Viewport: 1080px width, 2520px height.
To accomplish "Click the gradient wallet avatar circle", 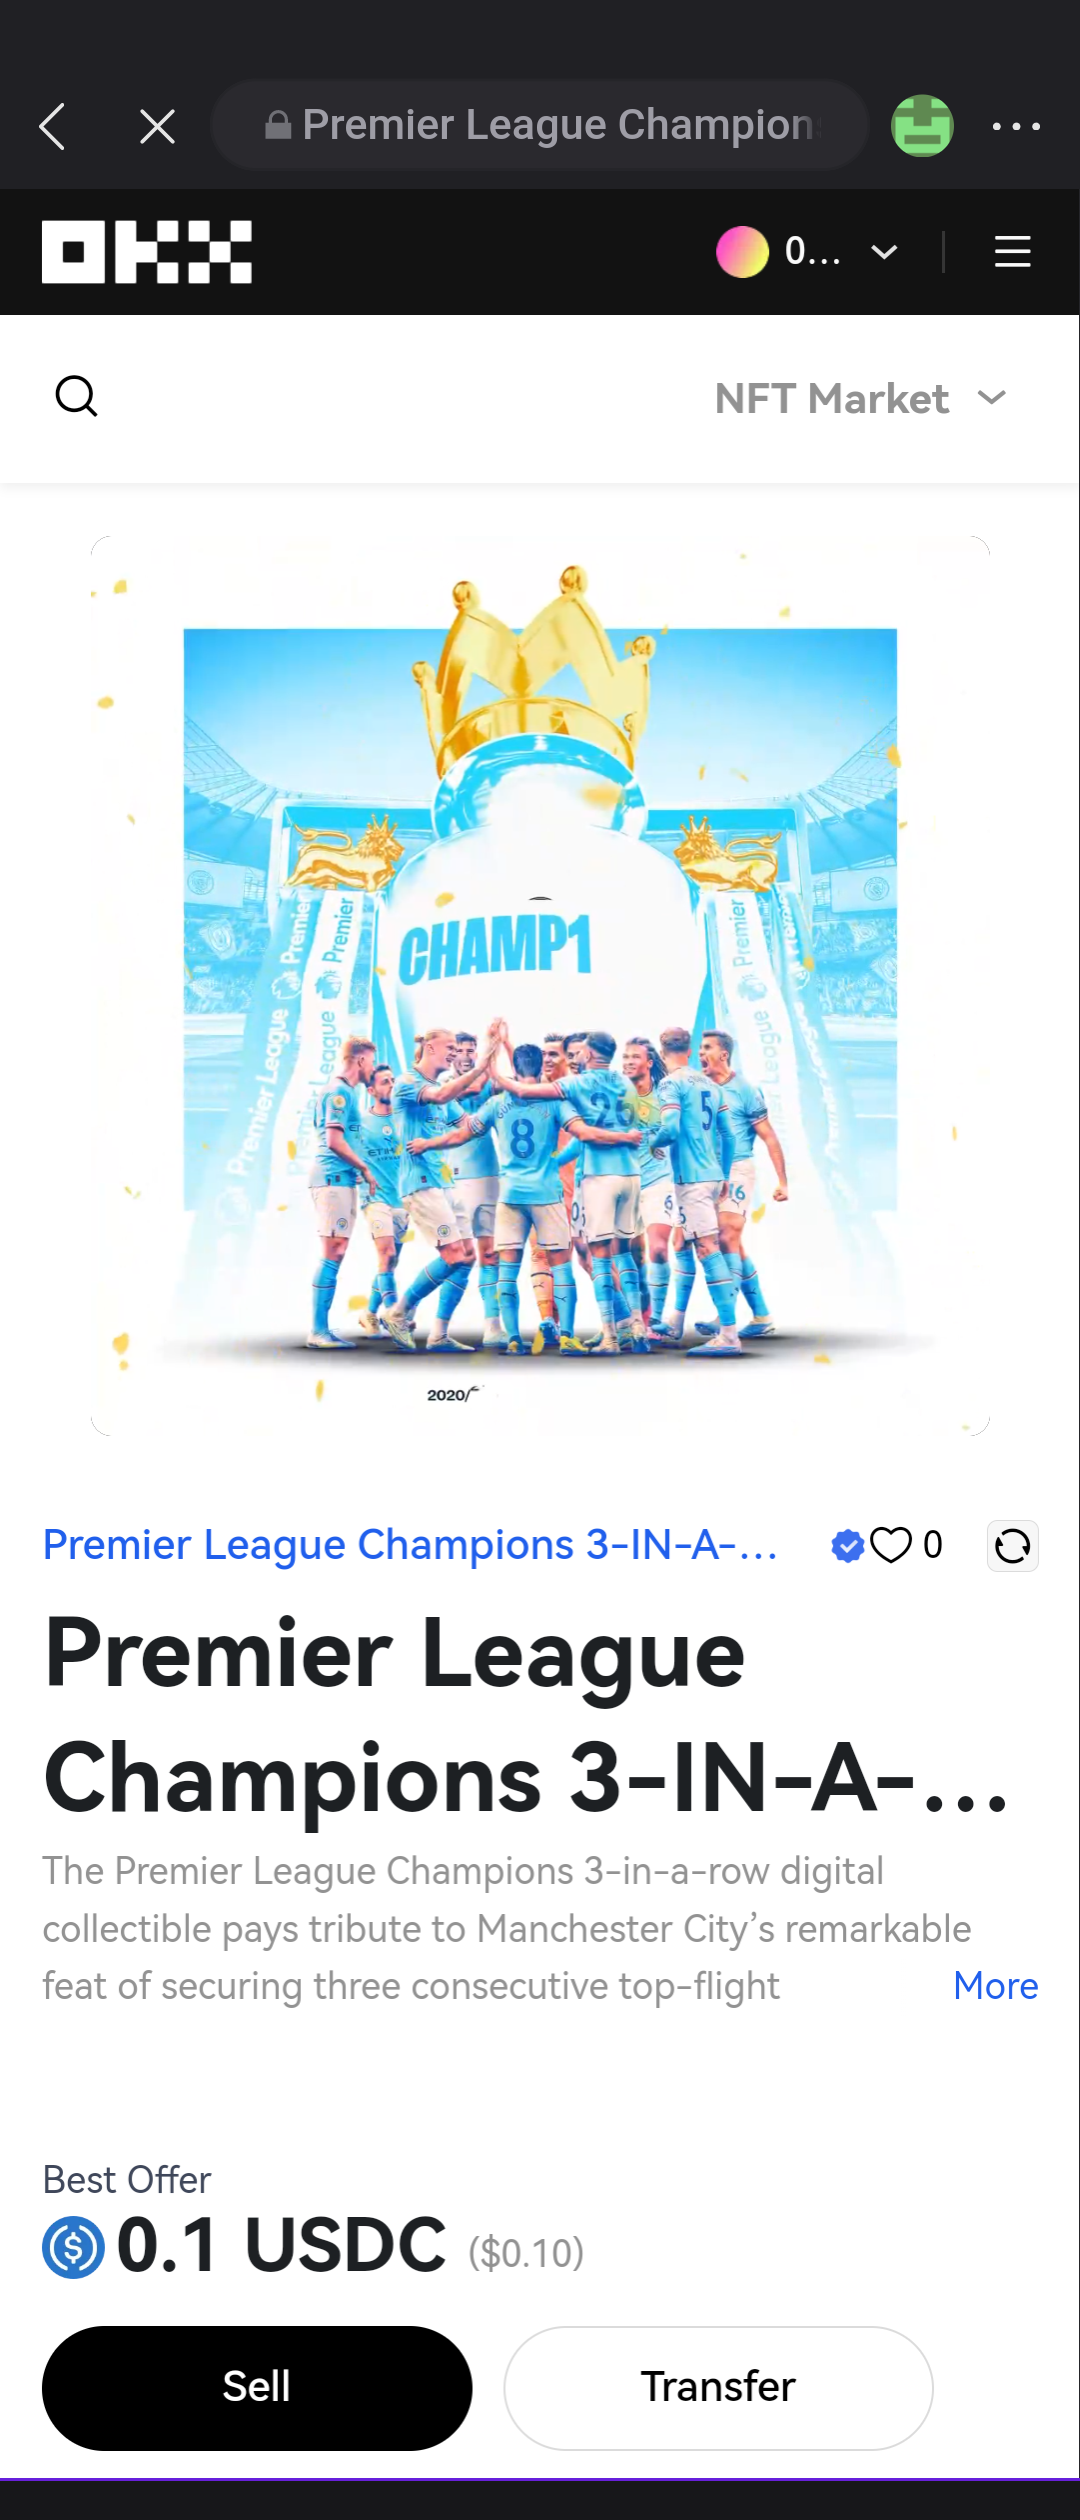I will pos(742,252).
